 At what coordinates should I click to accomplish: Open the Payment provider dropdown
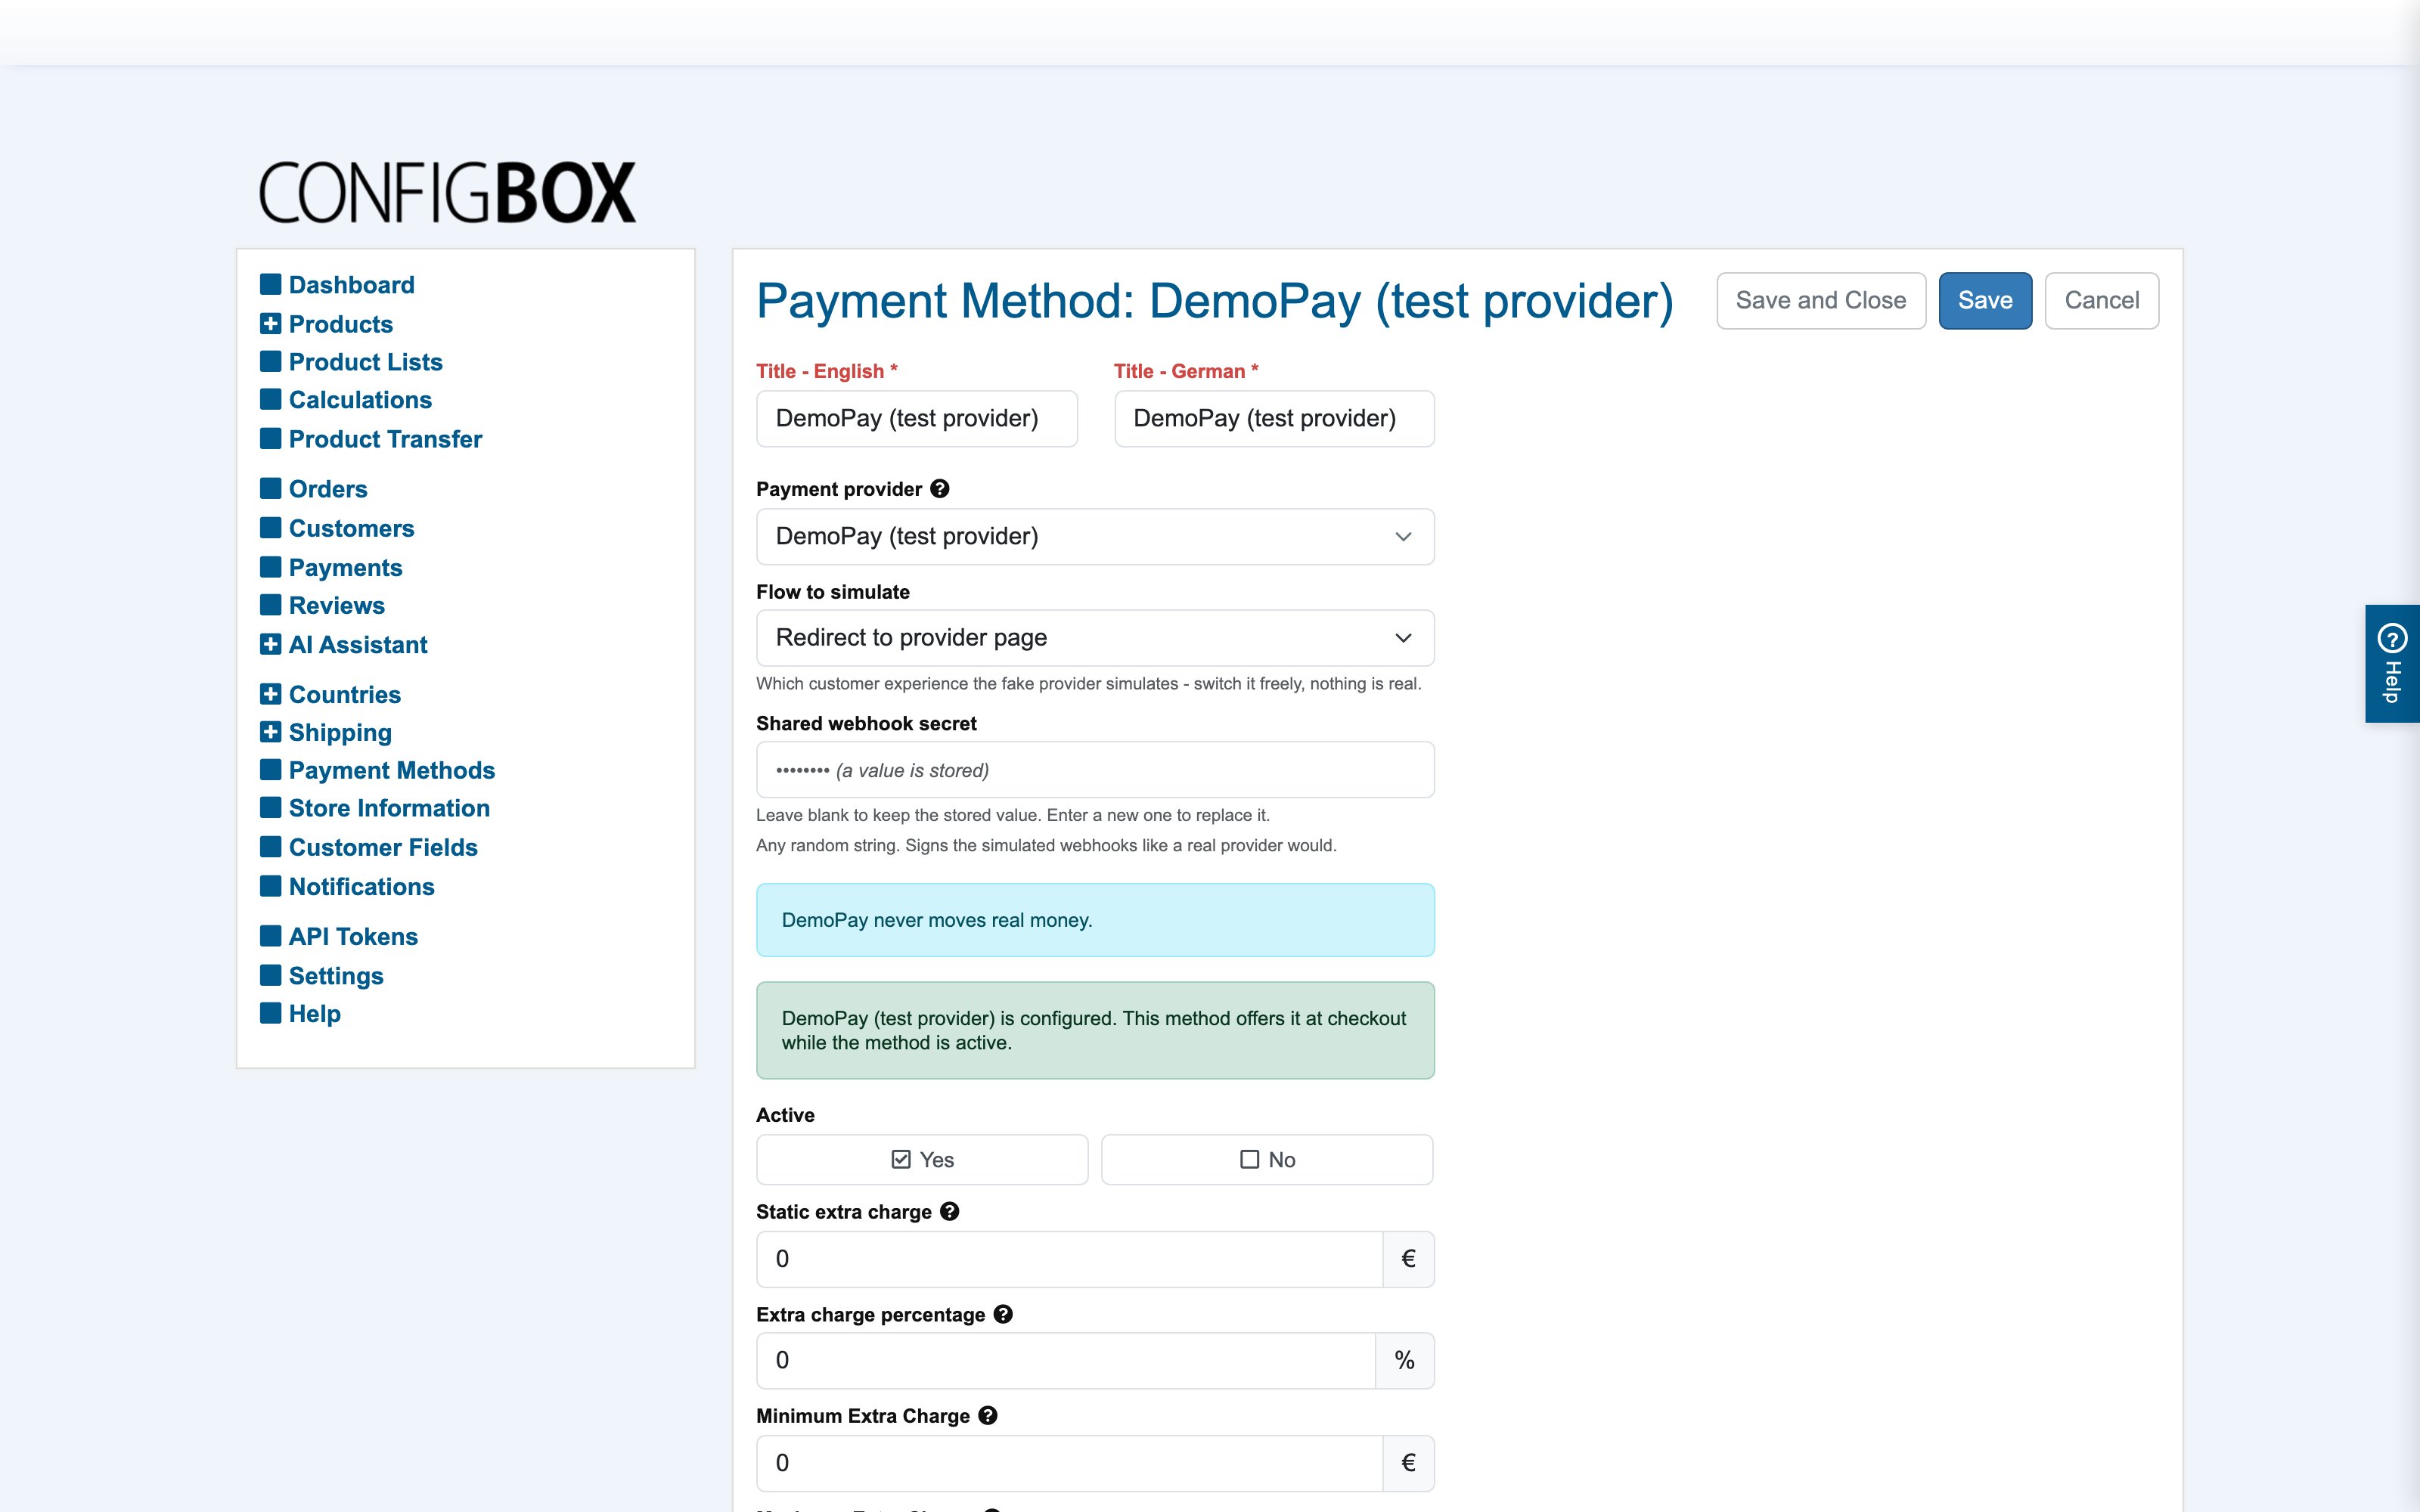[x=1095, y=537]
